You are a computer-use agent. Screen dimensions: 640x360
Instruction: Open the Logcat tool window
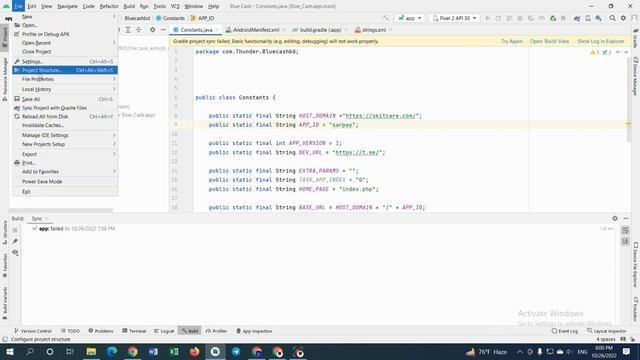pyautogui.click(x=164, y=331)
